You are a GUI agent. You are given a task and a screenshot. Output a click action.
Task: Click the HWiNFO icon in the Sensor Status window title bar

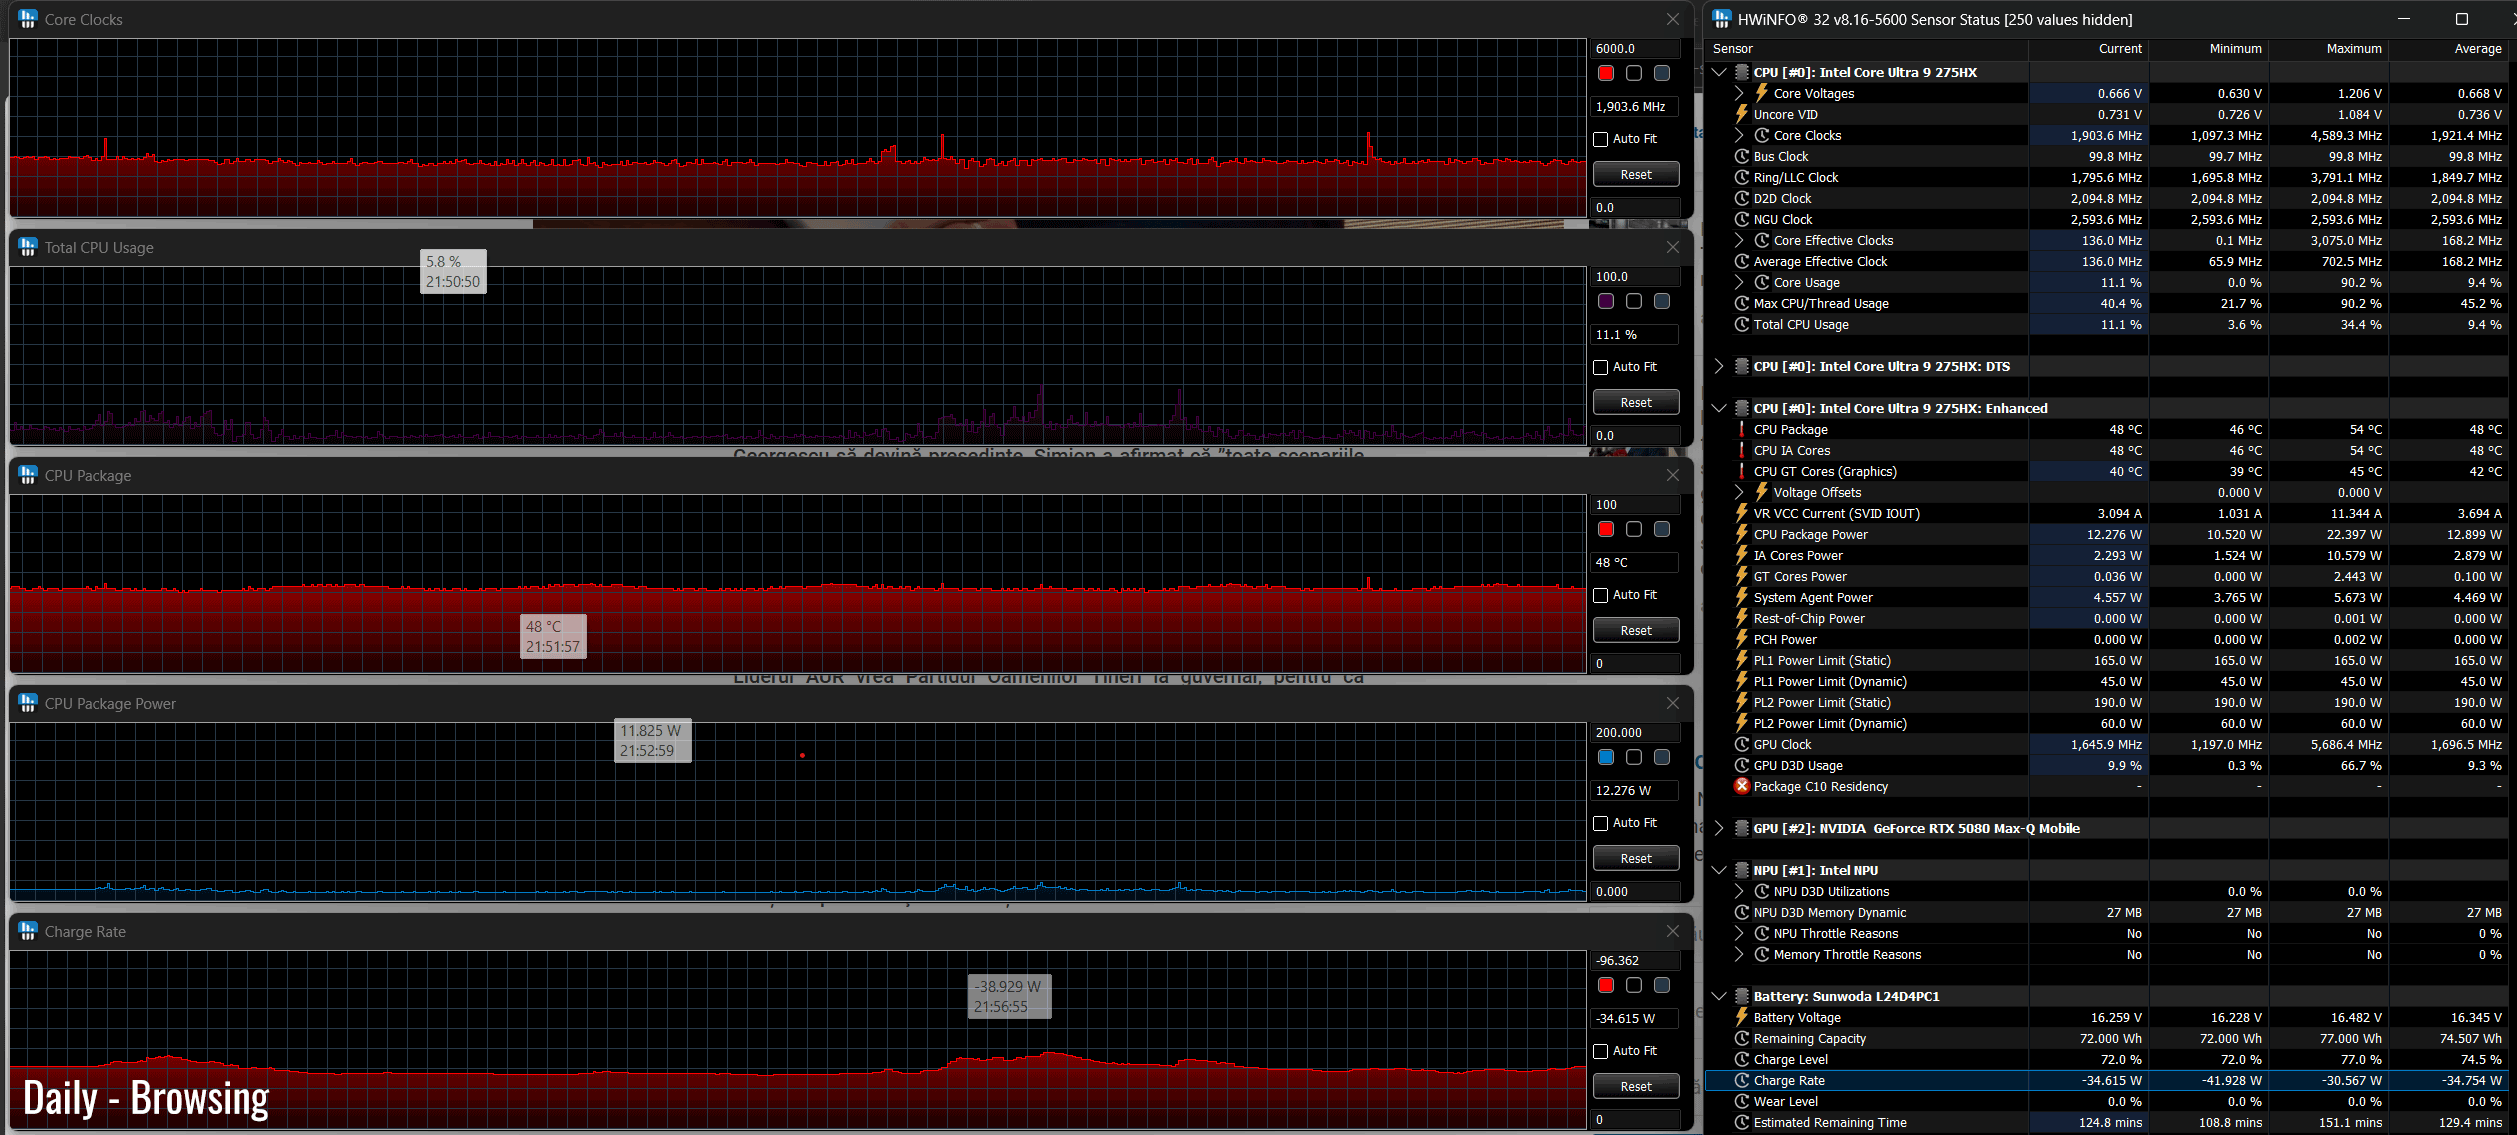click(1721, 19)
